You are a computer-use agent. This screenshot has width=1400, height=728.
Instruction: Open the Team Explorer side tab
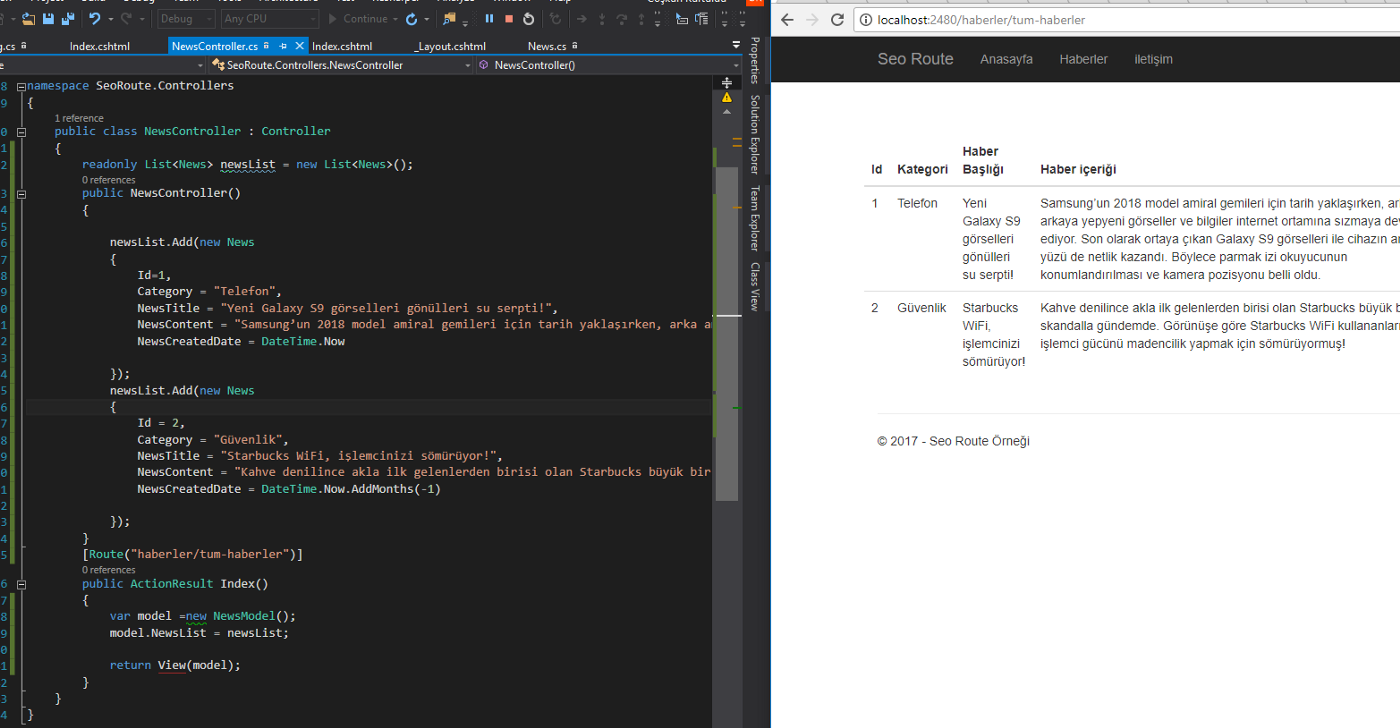tap(755, 218)
